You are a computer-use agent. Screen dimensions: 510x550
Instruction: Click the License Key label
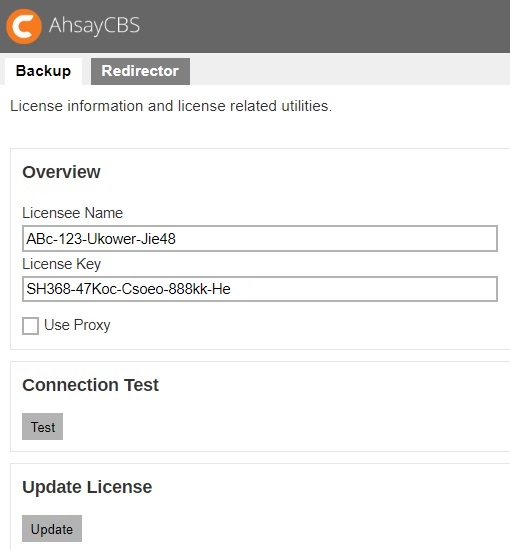click(62, 264)
